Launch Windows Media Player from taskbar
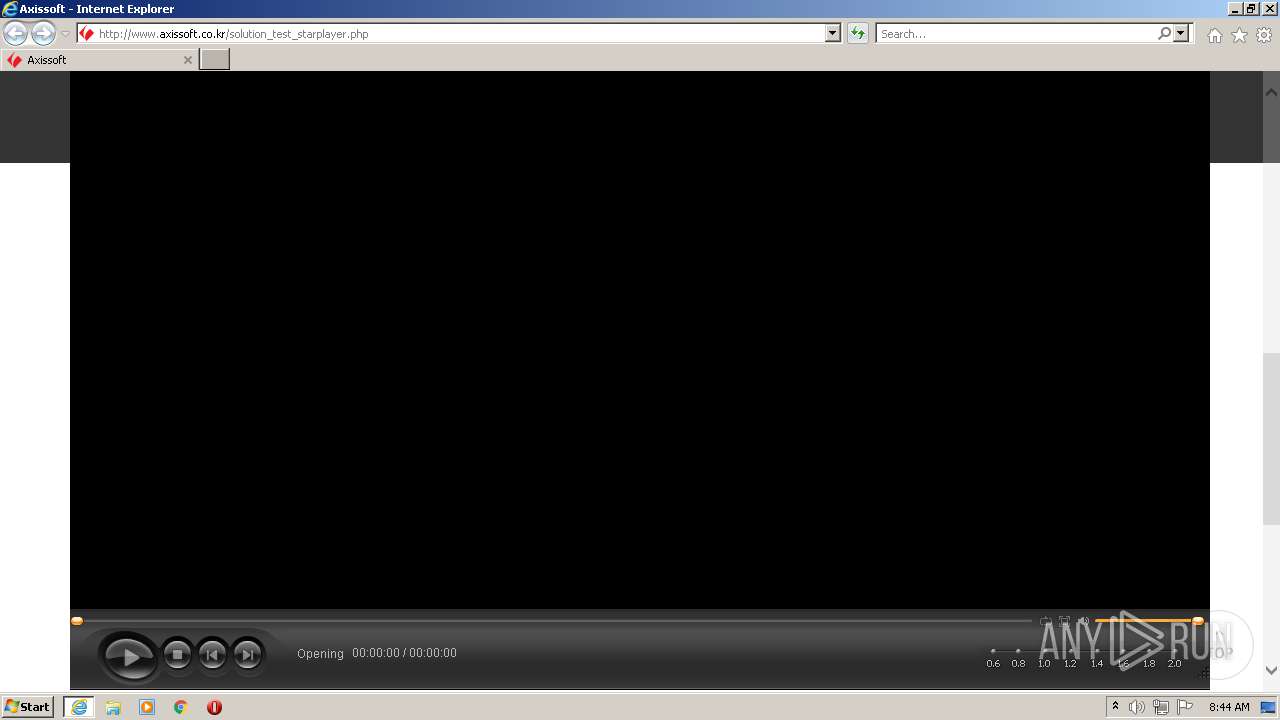 [x=147, y=707]
